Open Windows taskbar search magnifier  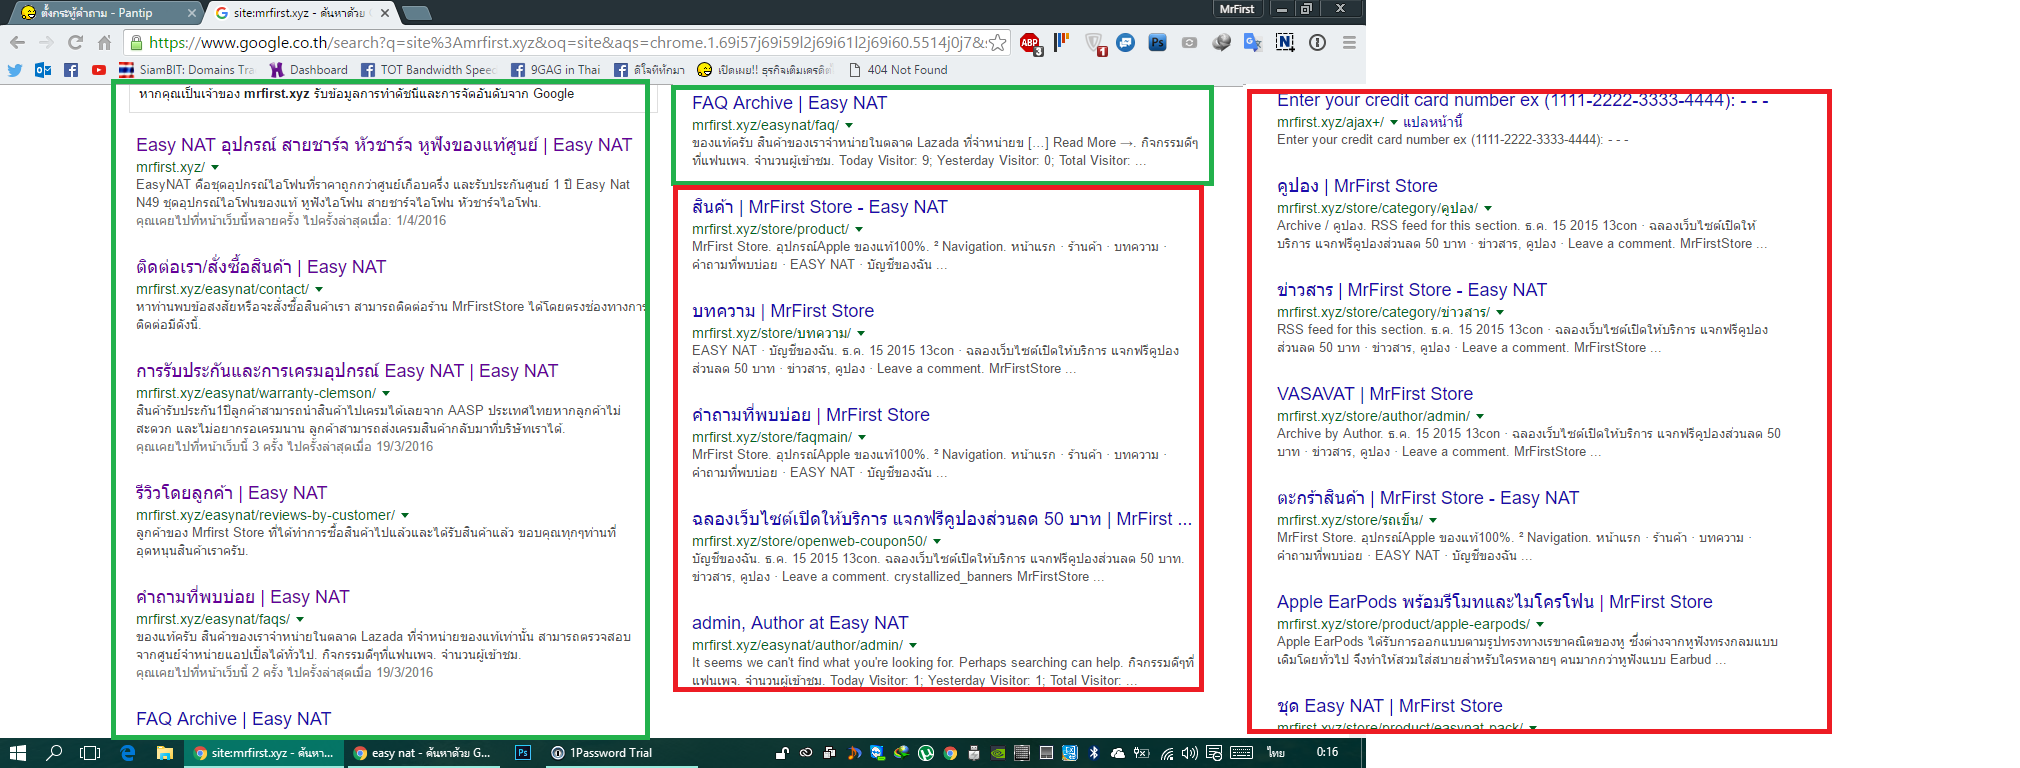[x=54, y=753]
